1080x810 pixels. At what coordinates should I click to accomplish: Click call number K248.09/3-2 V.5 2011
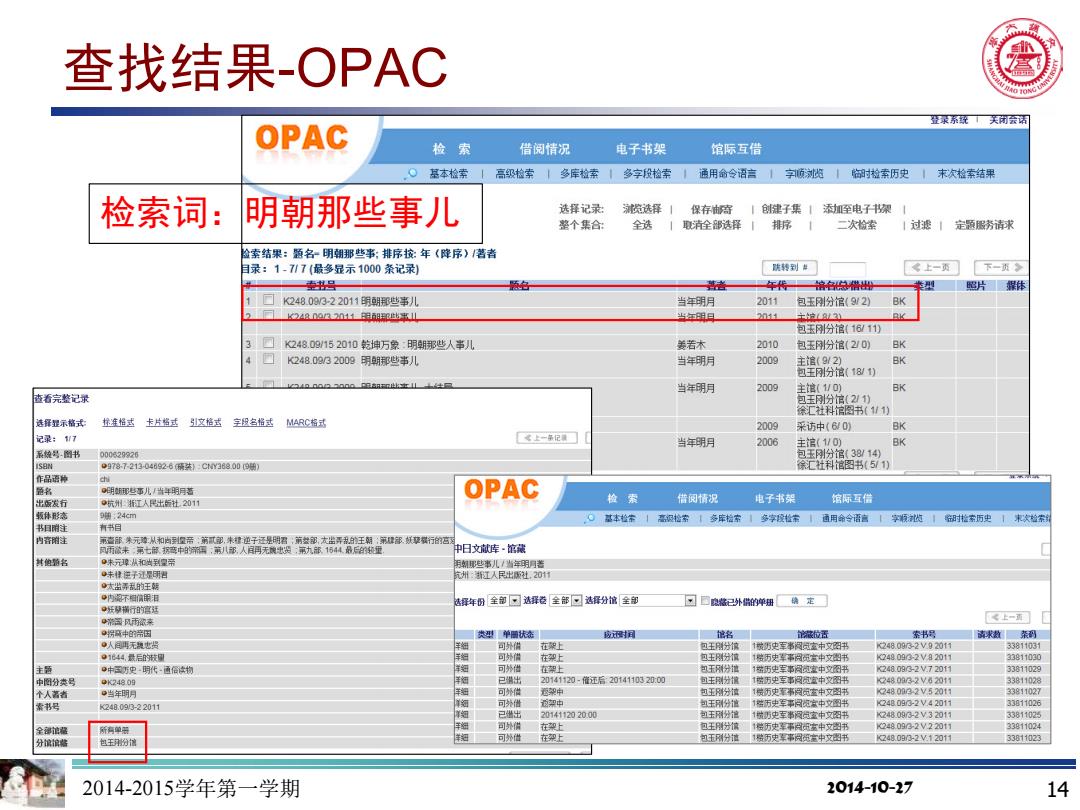914,692
